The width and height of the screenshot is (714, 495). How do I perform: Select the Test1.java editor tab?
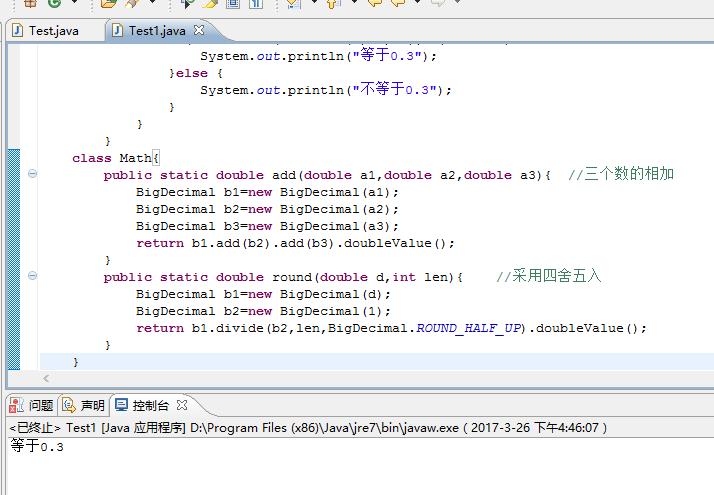tap(157, 30)
